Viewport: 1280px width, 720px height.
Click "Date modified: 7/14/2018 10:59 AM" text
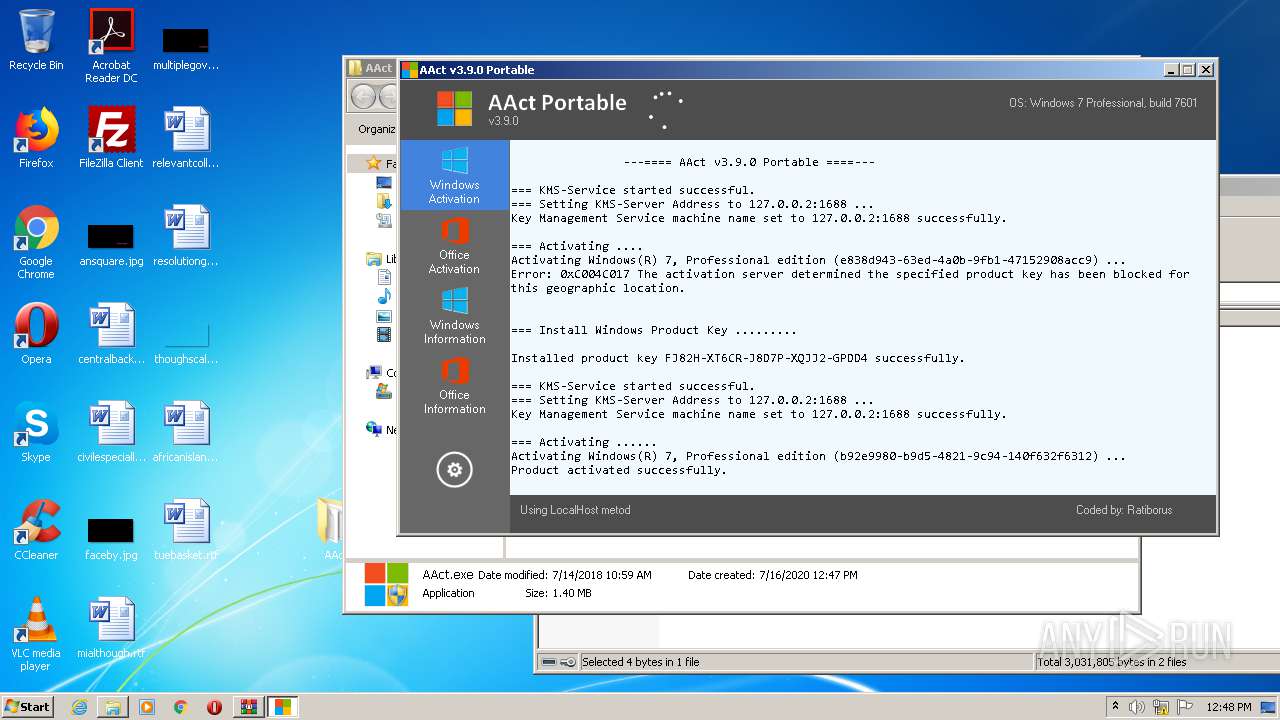565,575
